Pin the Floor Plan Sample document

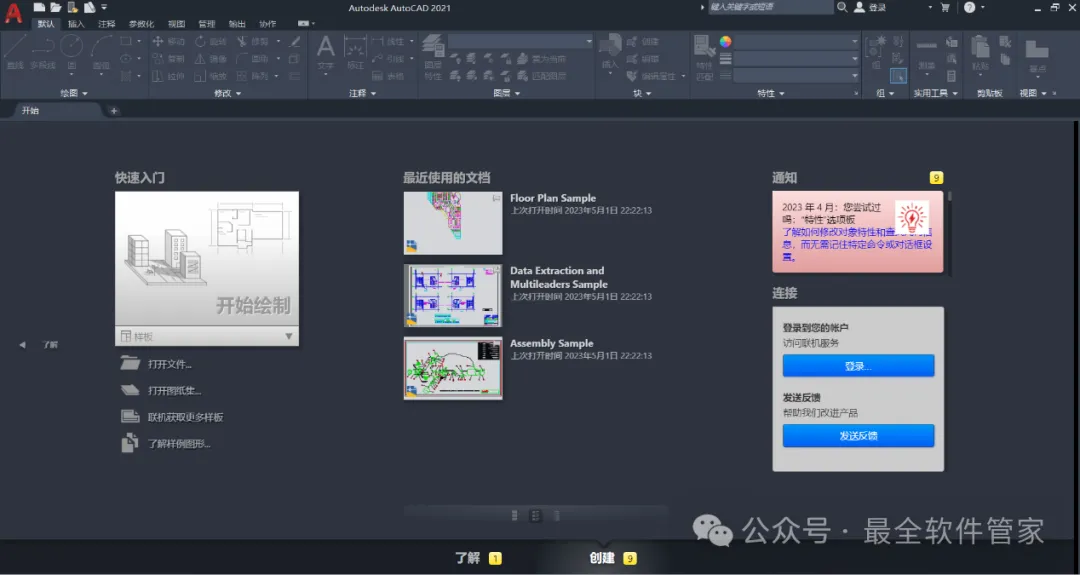point(496,198)
